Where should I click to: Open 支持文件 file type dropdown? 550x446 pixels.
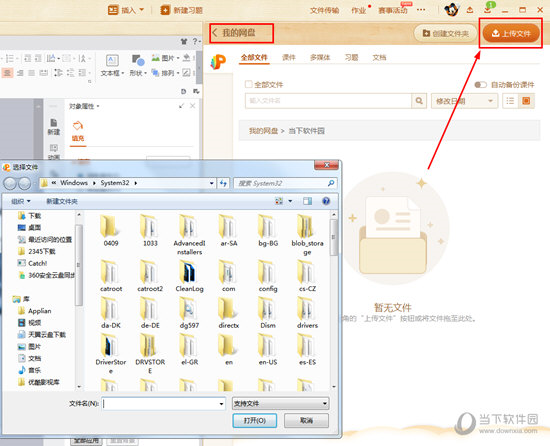[280, 404]
